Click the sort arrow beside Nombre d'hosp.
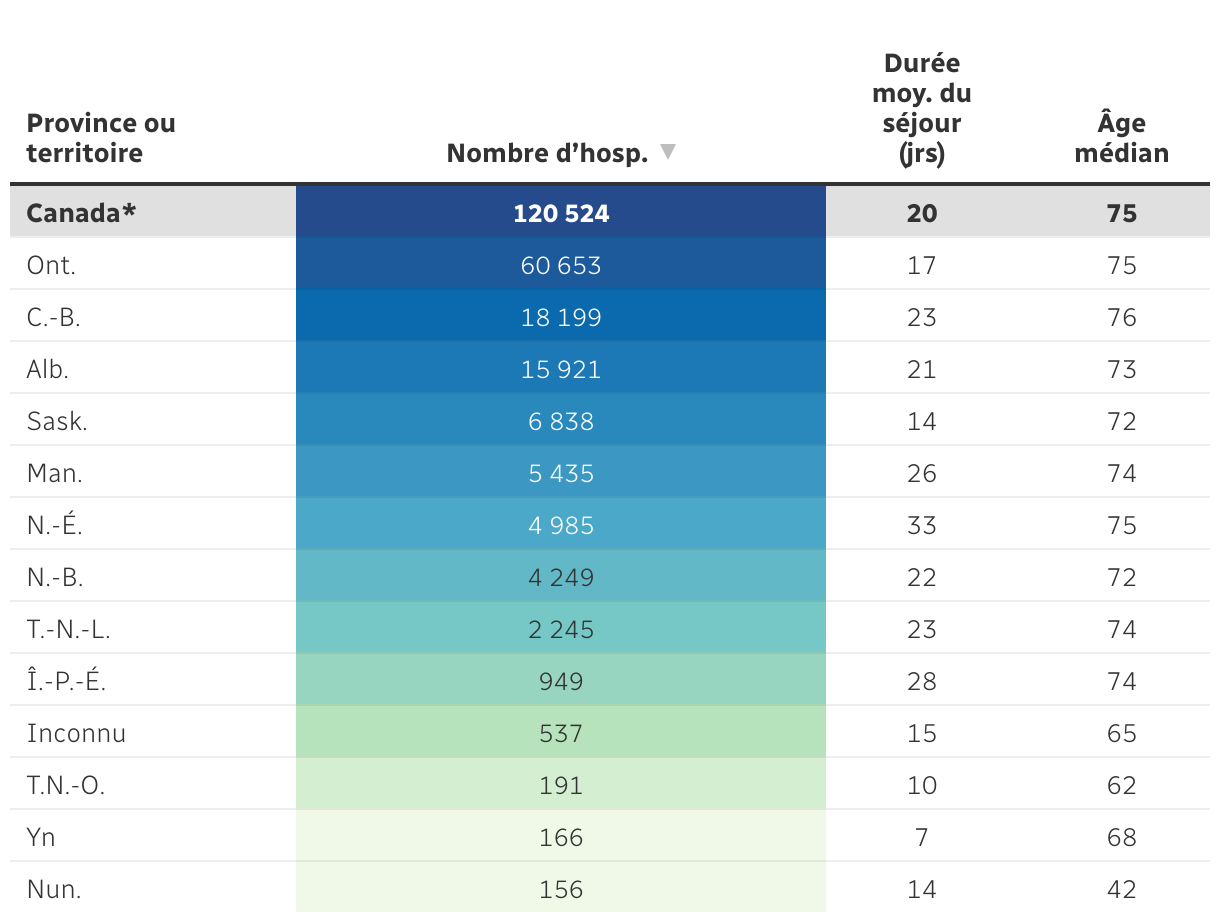1220x922 pixels. pos(668,152)
